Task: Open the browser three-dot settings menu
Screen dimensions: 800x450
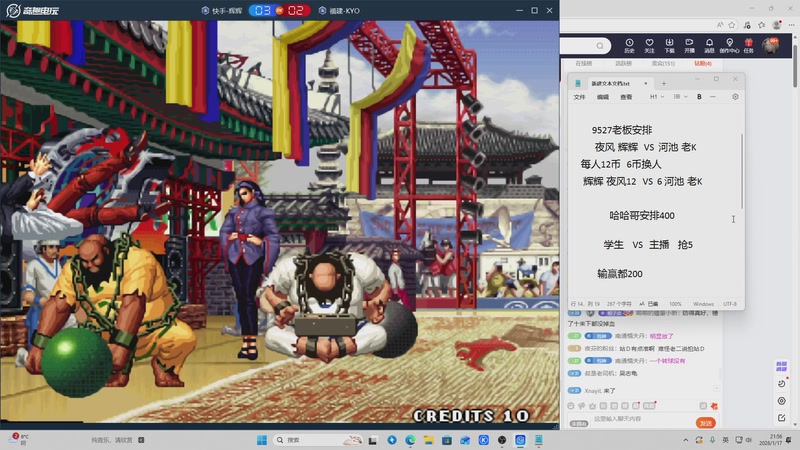Action: tap(791, 24)
